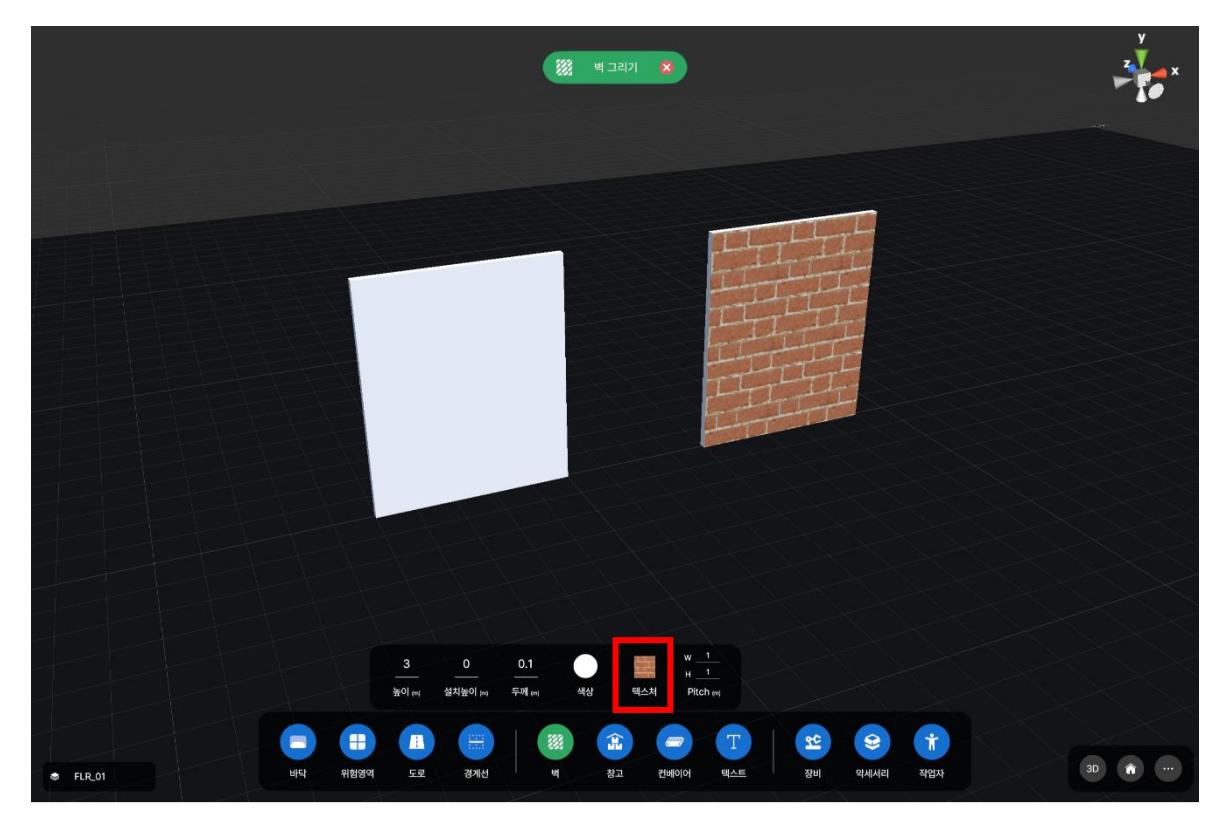
Task: Open the 창고 warehouse tool
Action: (x=611, y=741)
